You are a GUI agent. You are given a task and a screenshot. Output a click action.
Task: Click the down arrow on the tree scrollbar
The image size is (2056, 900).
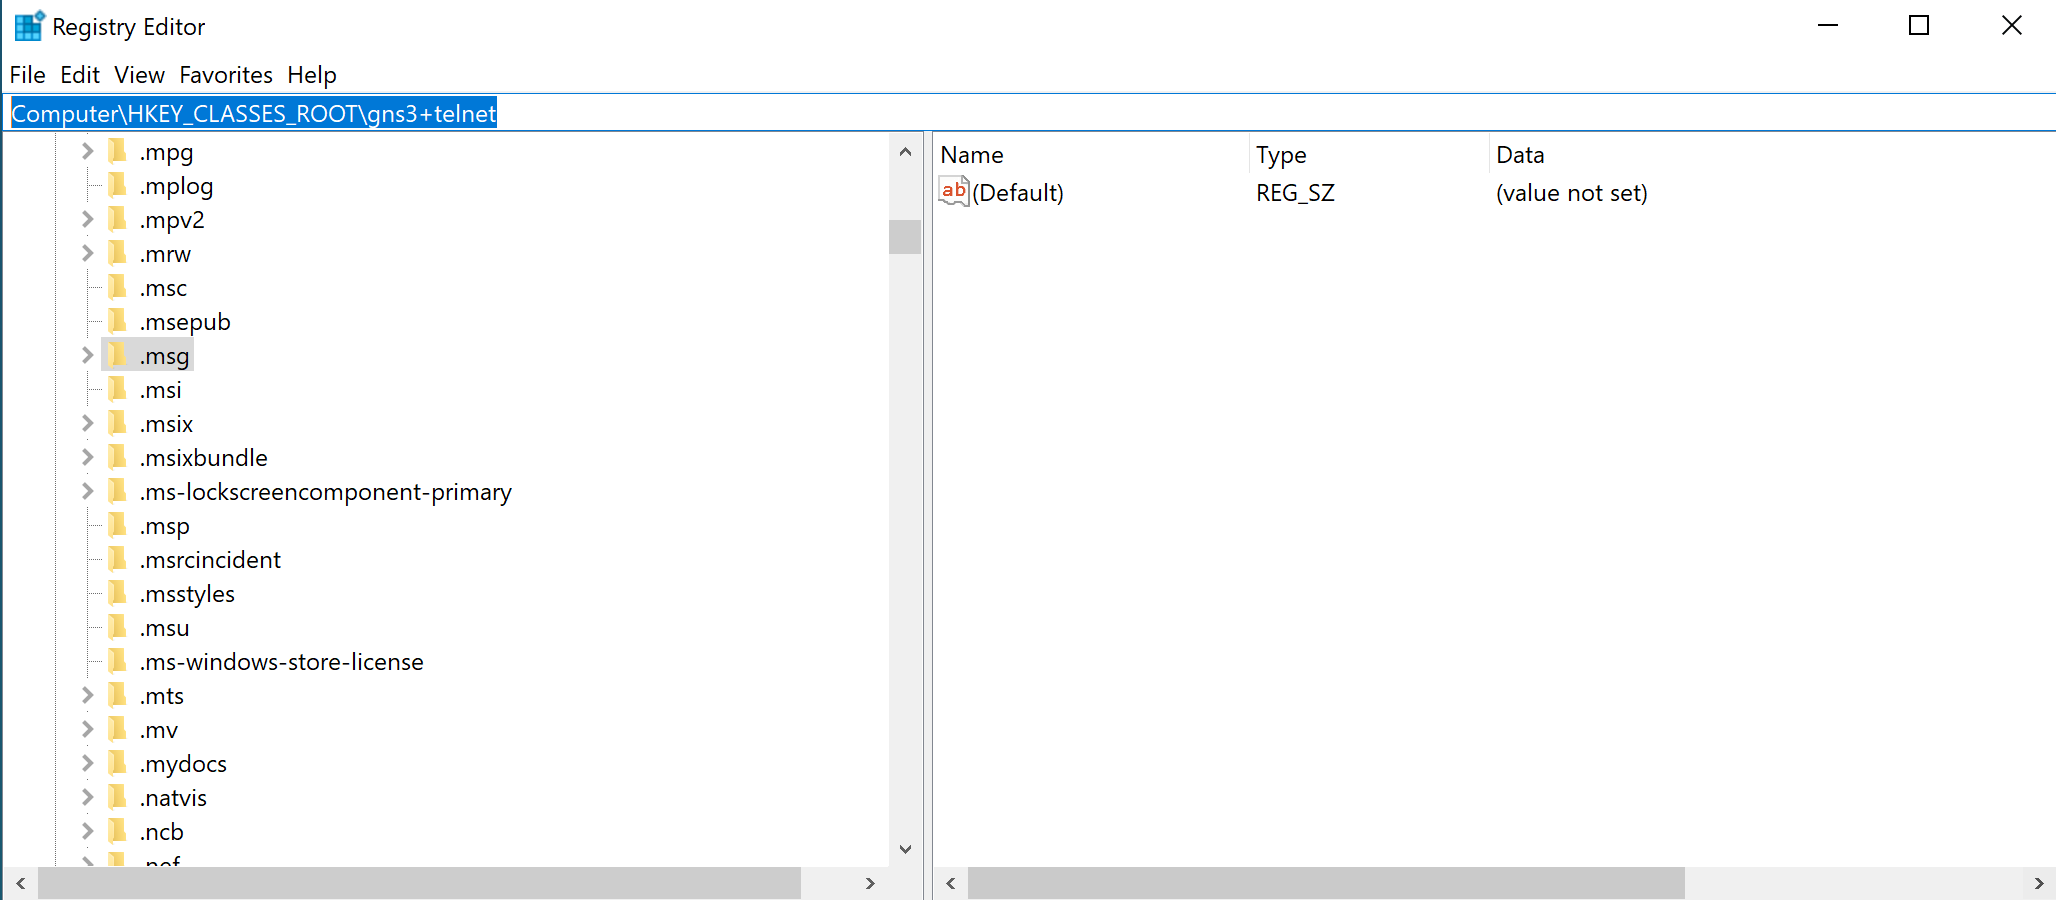click(x=905, y=849)
